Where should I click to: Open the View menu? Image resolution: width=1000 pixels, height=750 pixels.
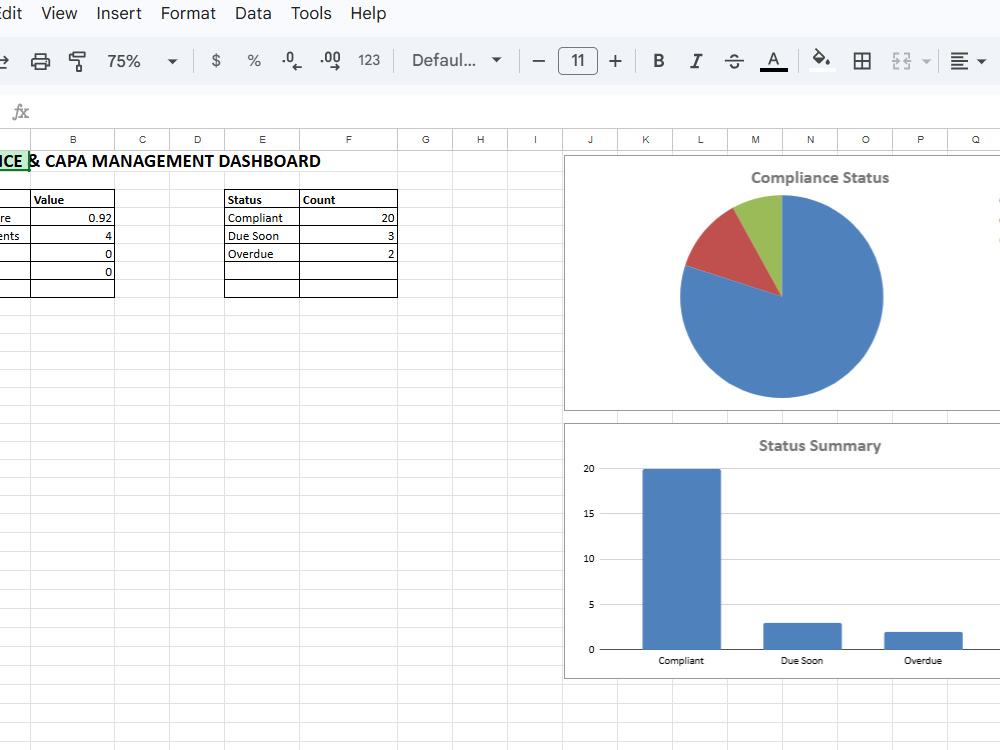pos(59,13)
